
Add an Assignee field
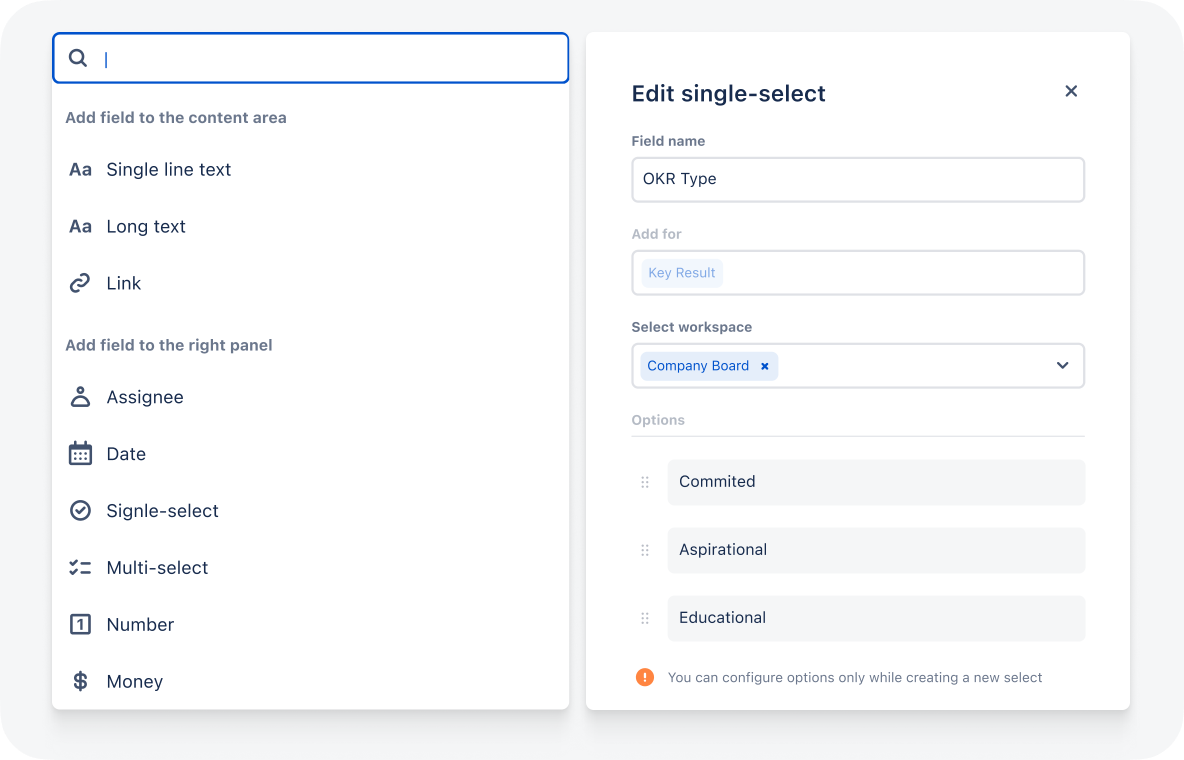145,397
